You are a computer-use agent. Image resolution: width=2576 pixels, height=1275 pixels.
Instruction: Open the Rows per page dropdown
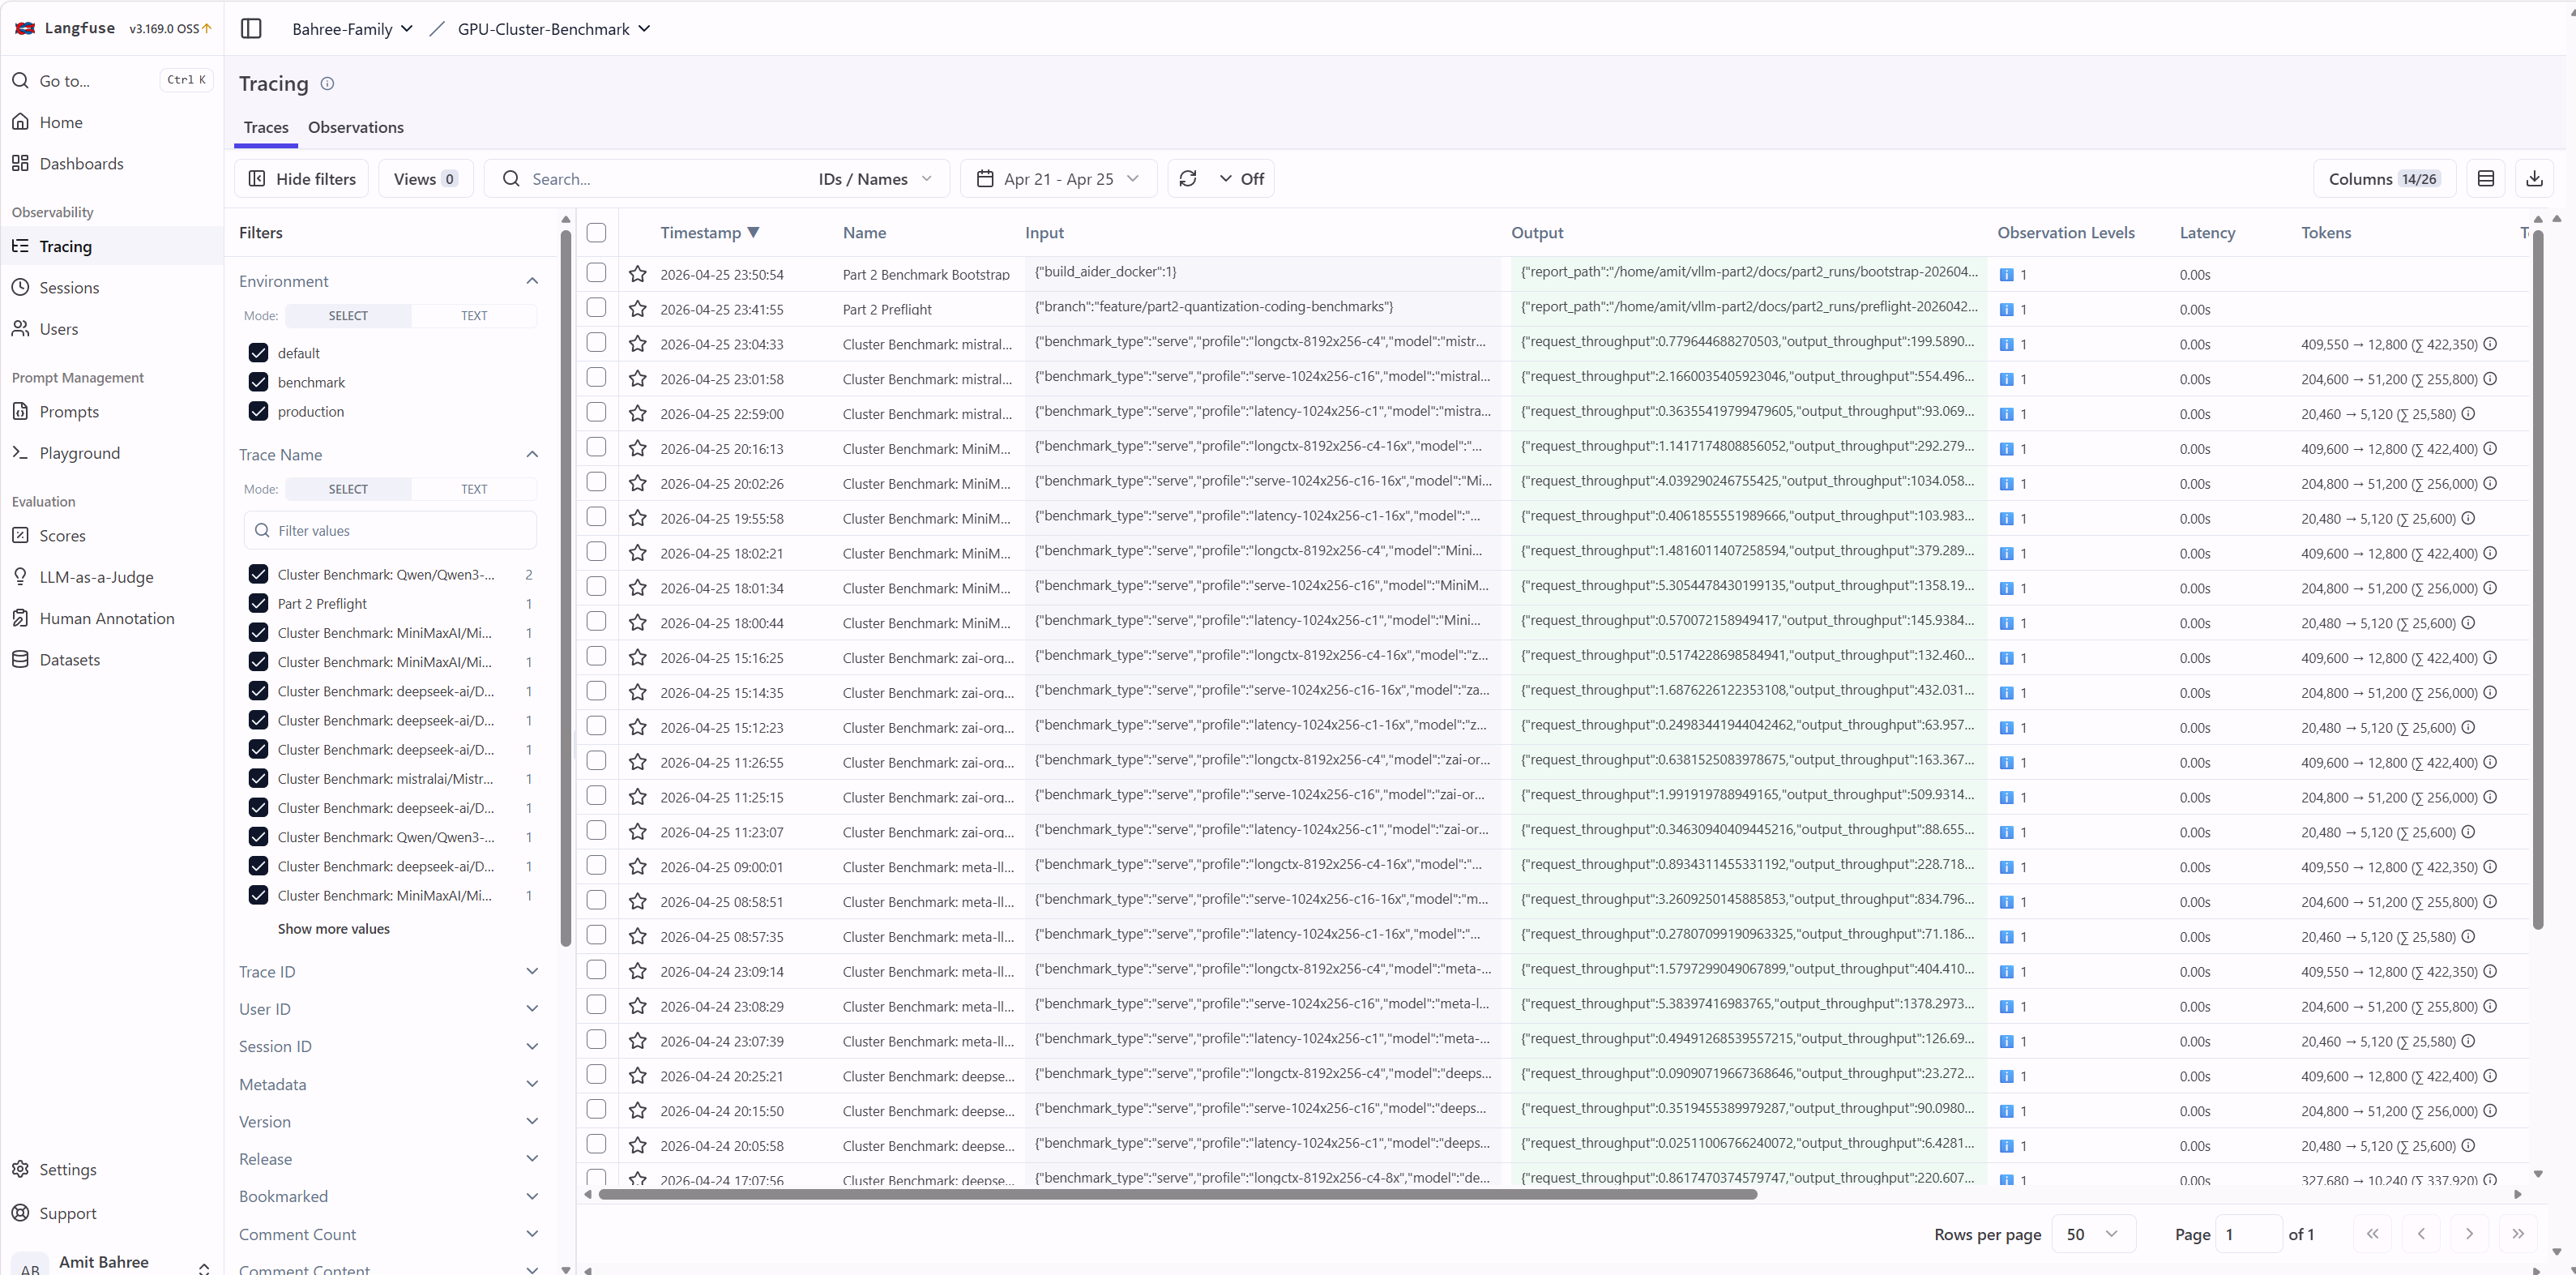(x=2092, y=1234)
